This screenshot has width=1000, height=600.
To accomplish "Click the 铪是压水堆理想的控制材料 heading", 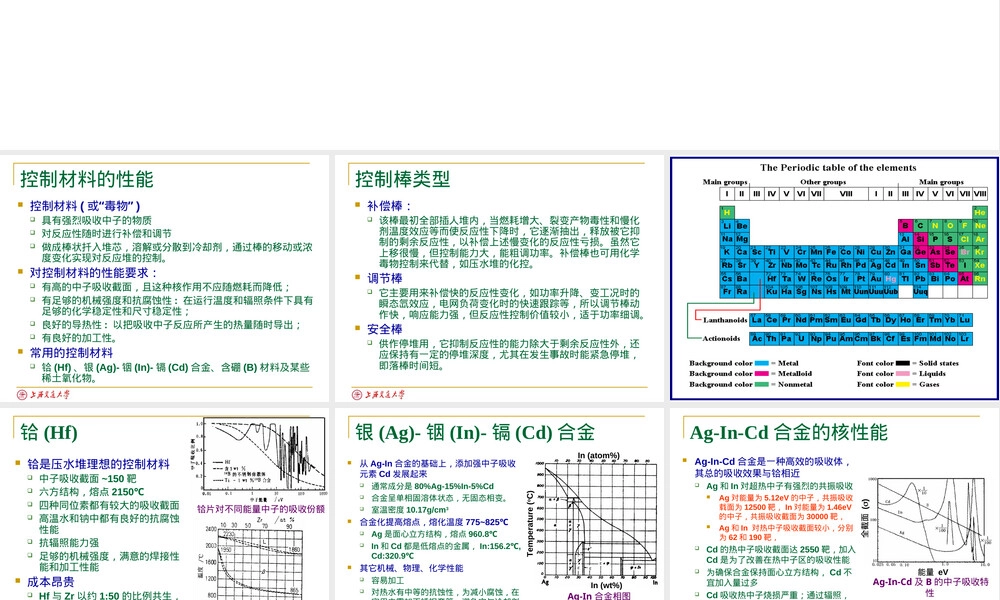I will click(x=98, y=464).
